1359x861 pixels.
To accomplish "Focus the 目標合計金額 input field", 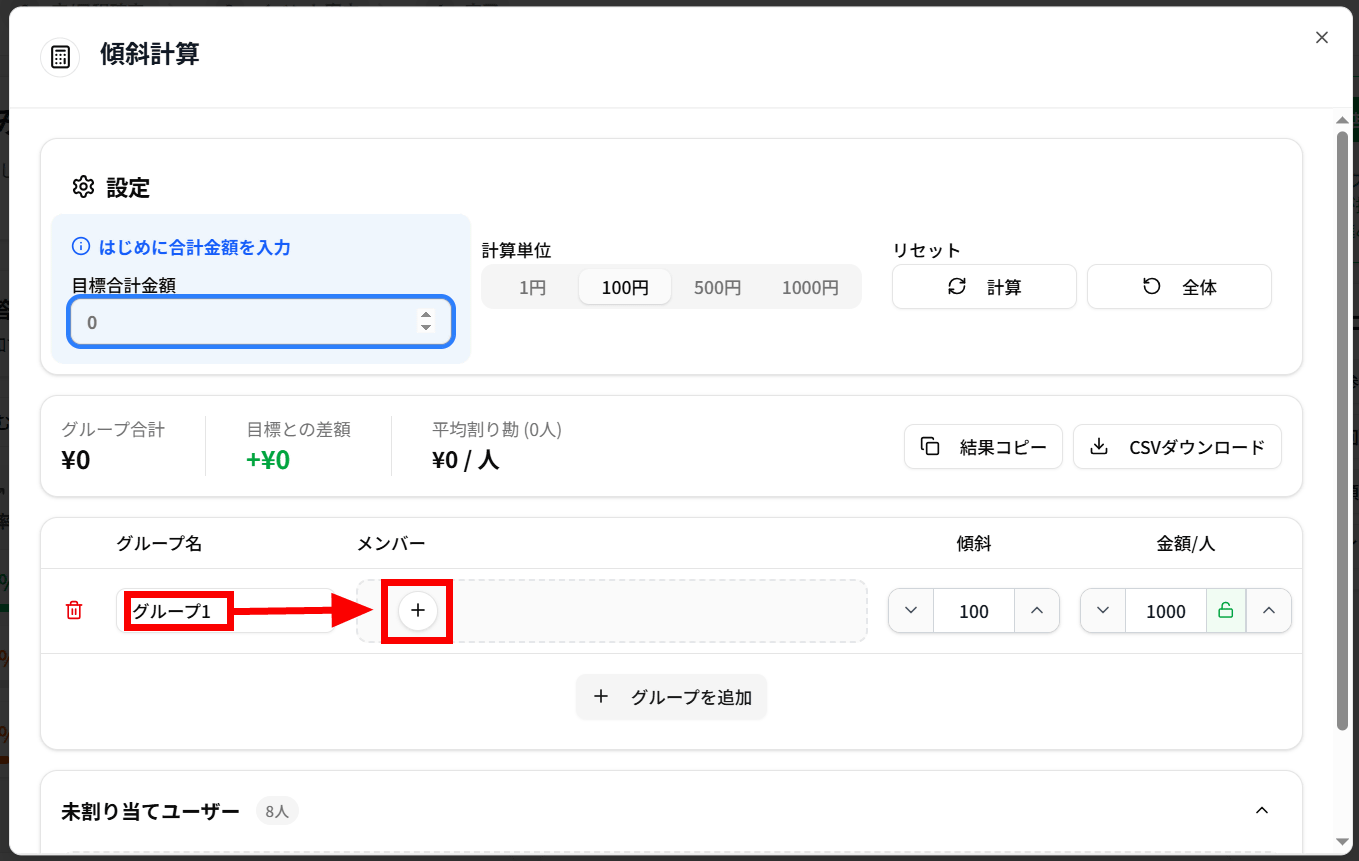I will point(250,323).
